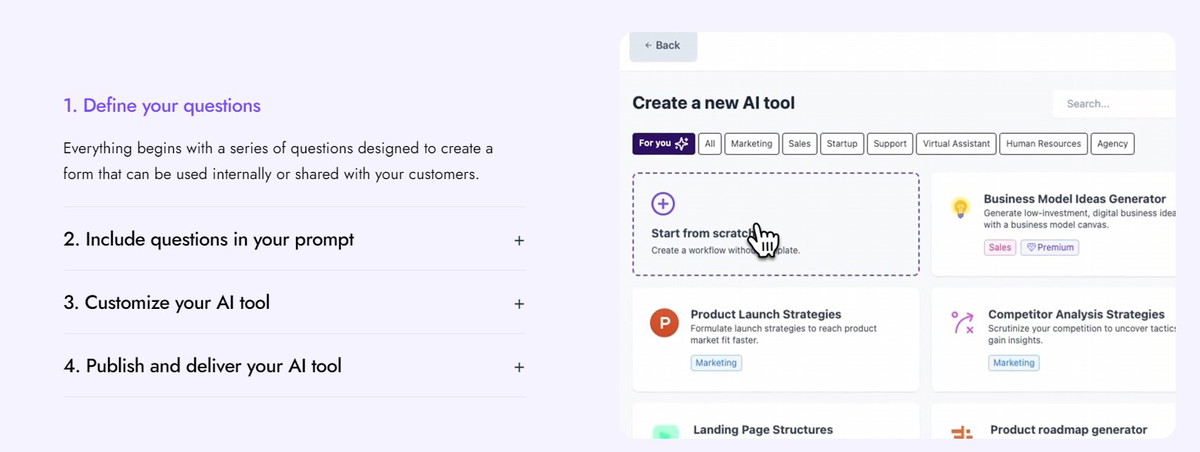Viewport: 1200px width, 452px height.
Task: Click the Competitor Analysis Strategies arrow icon
Action: 962,322
